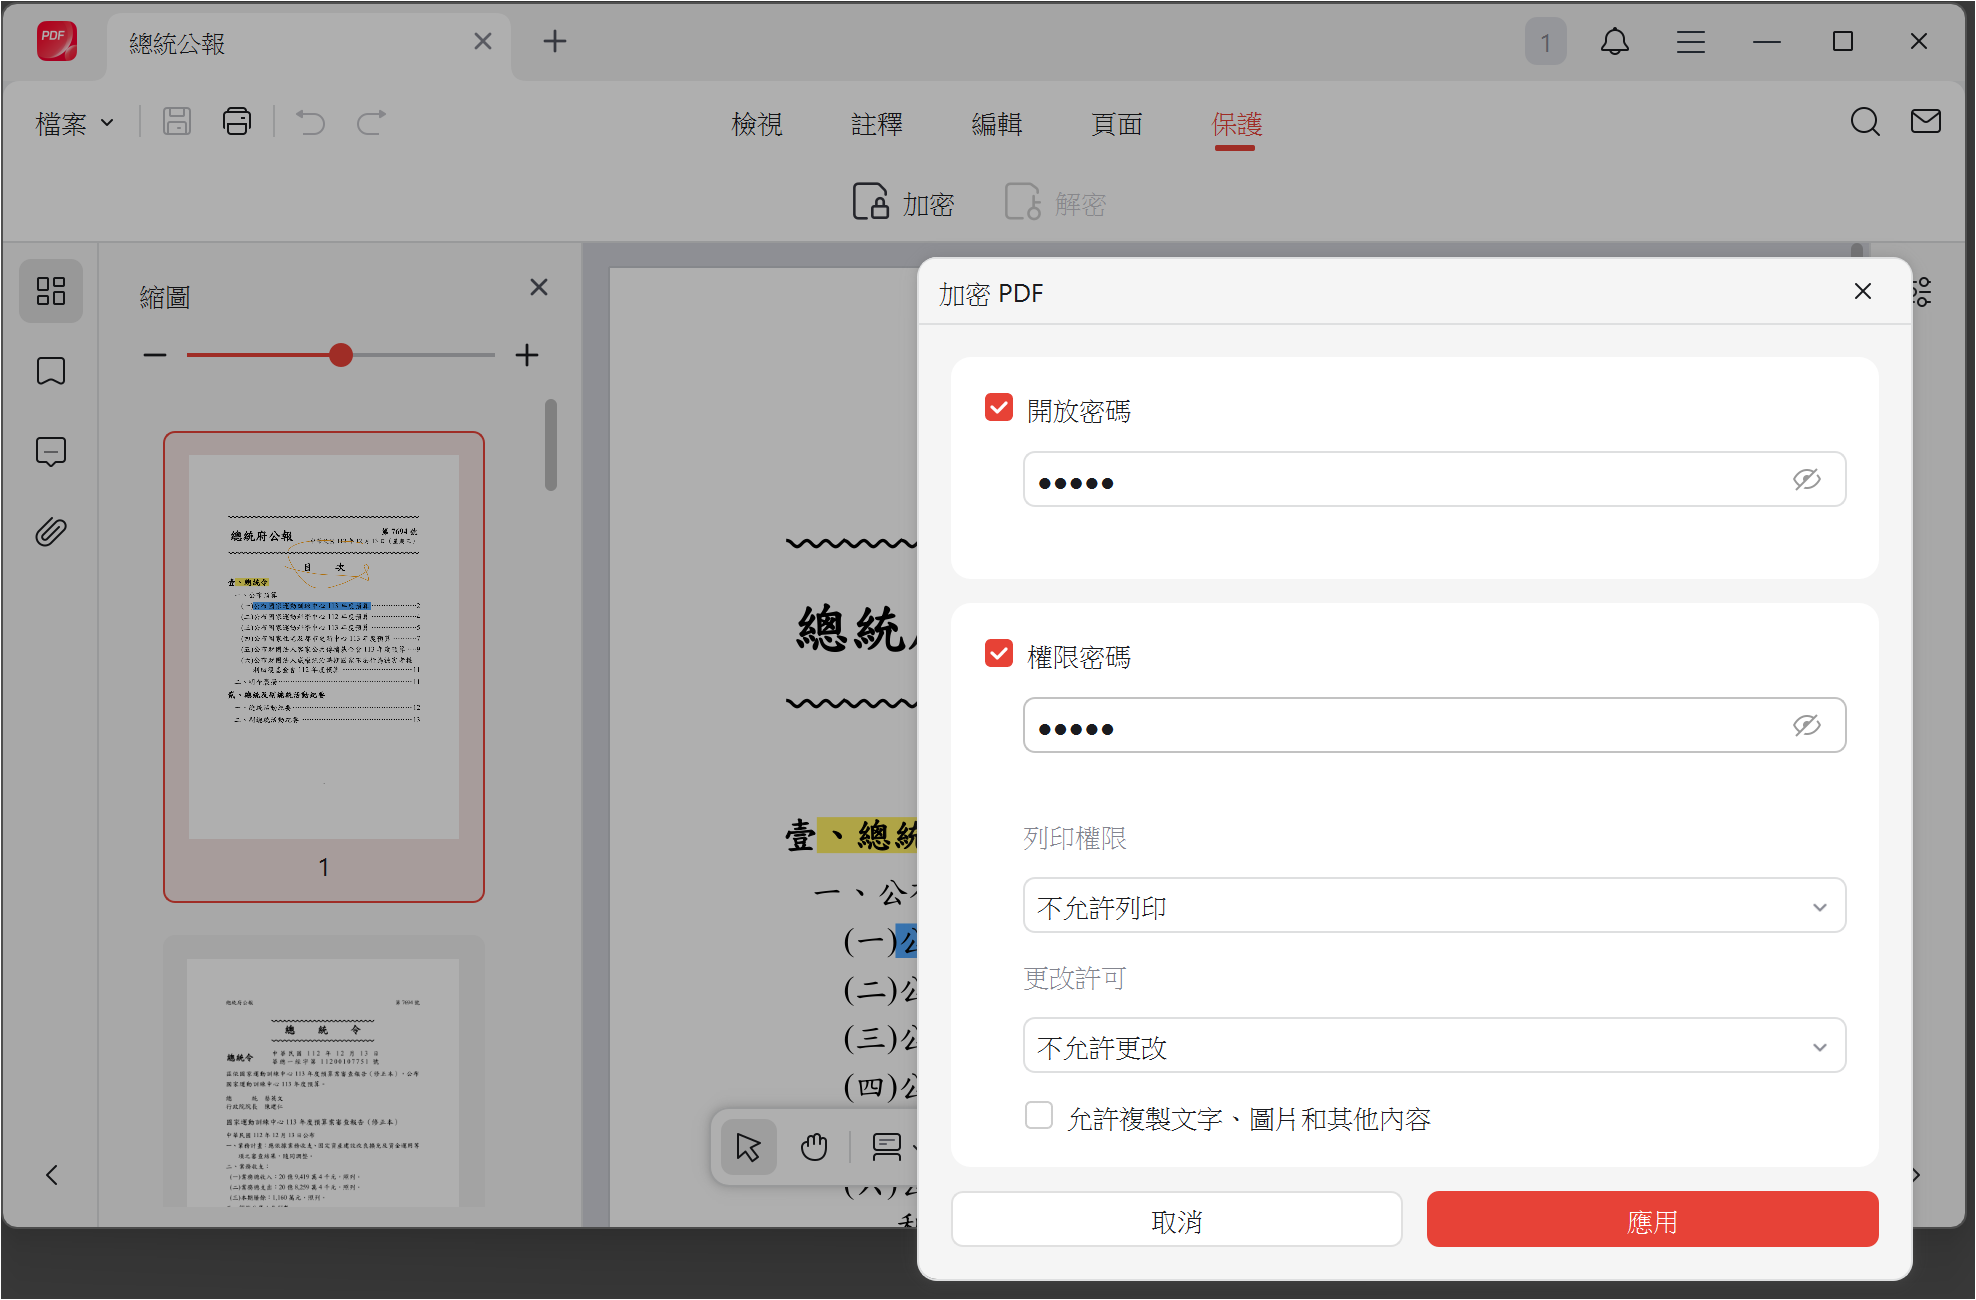Image resolution: width=1976 pixels, height=1300 pixels.
Task: Uncheck the 開放密碼 checkbox
Action: pyautogui.click(x=998, y=408)
